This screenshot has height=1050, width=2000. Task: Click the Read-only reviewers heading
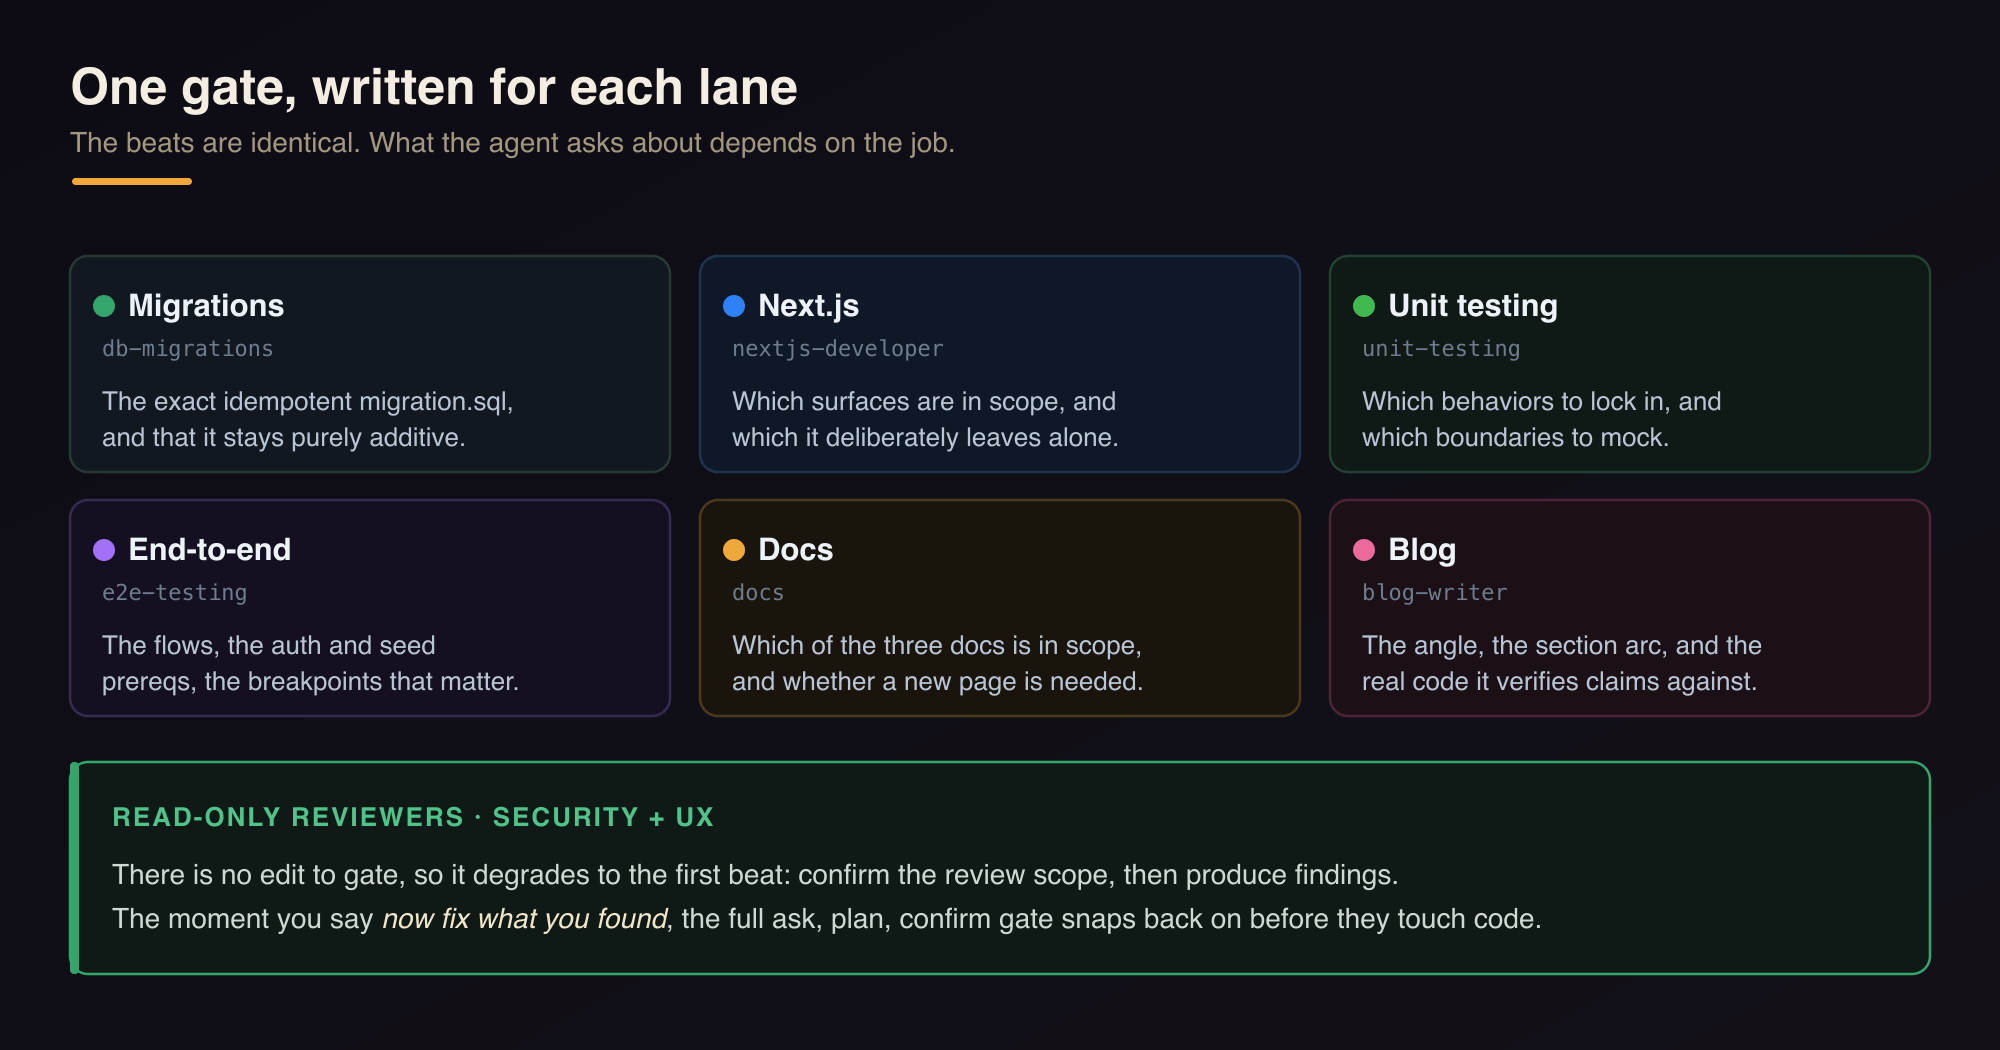click(413, 817)
